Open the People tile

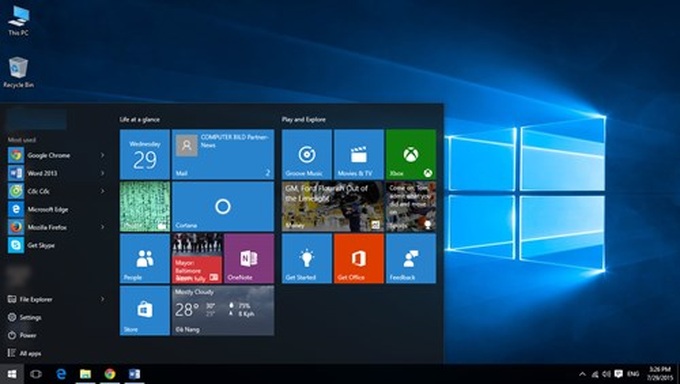(145, 259)
